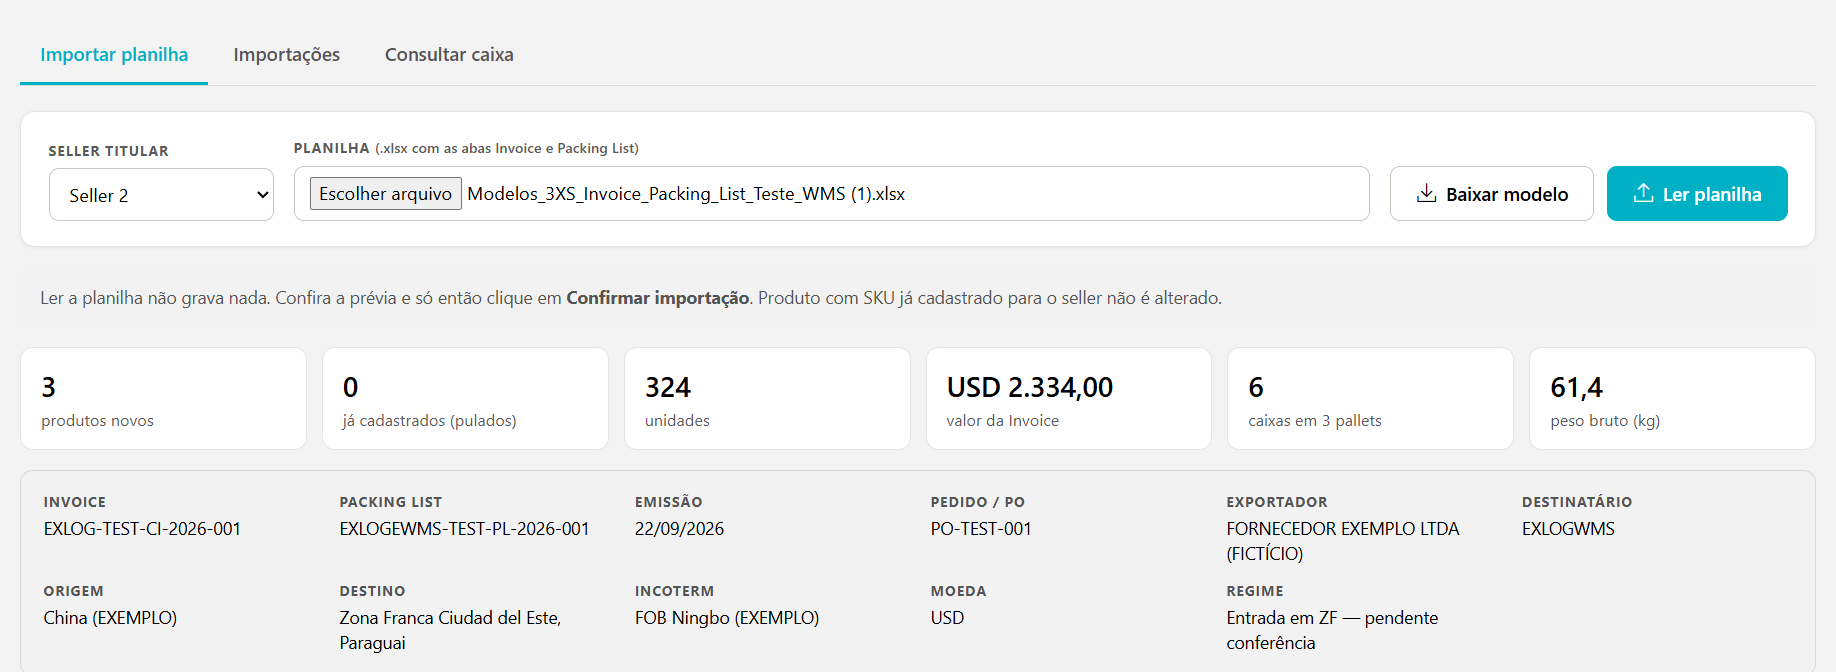This screenshot has height=672, width=1836.
Task: Click the já cadastrados (pulados) card
Action: click(465, 399)
